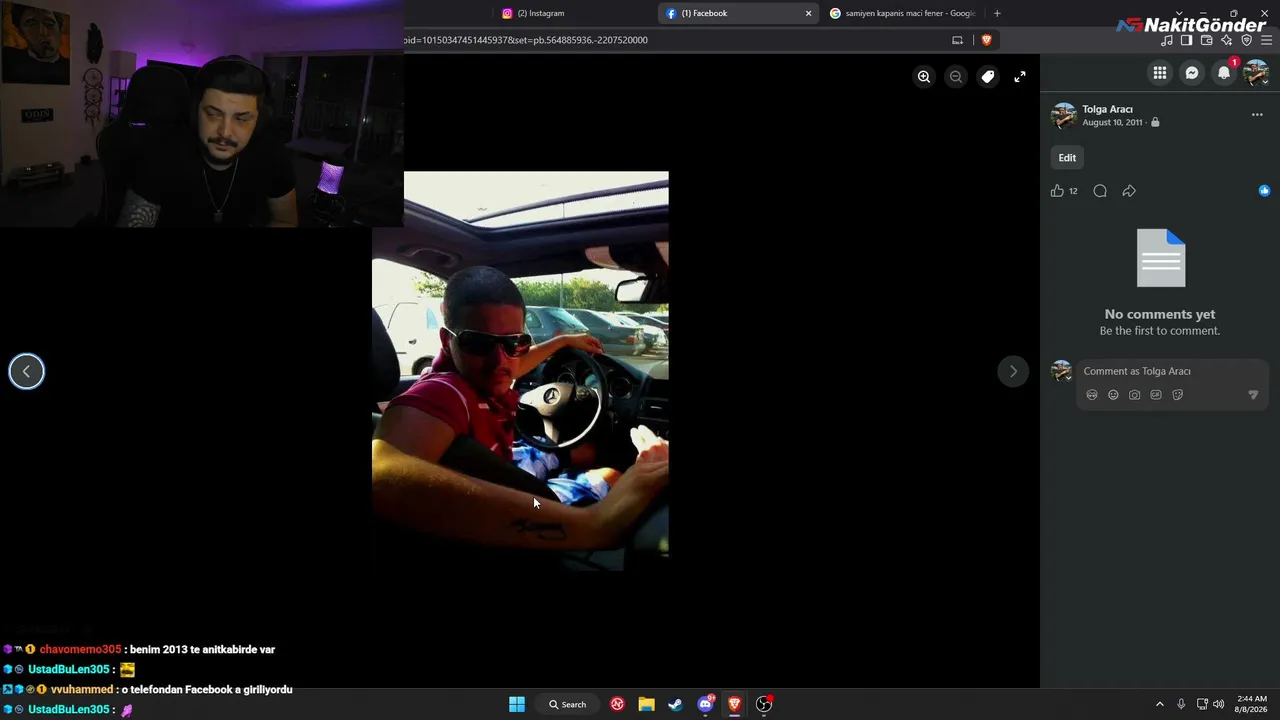Screen dimensions: 1280x720
Task: Switch commenting identity via avatar chevron
Action: click(1068, 378)
